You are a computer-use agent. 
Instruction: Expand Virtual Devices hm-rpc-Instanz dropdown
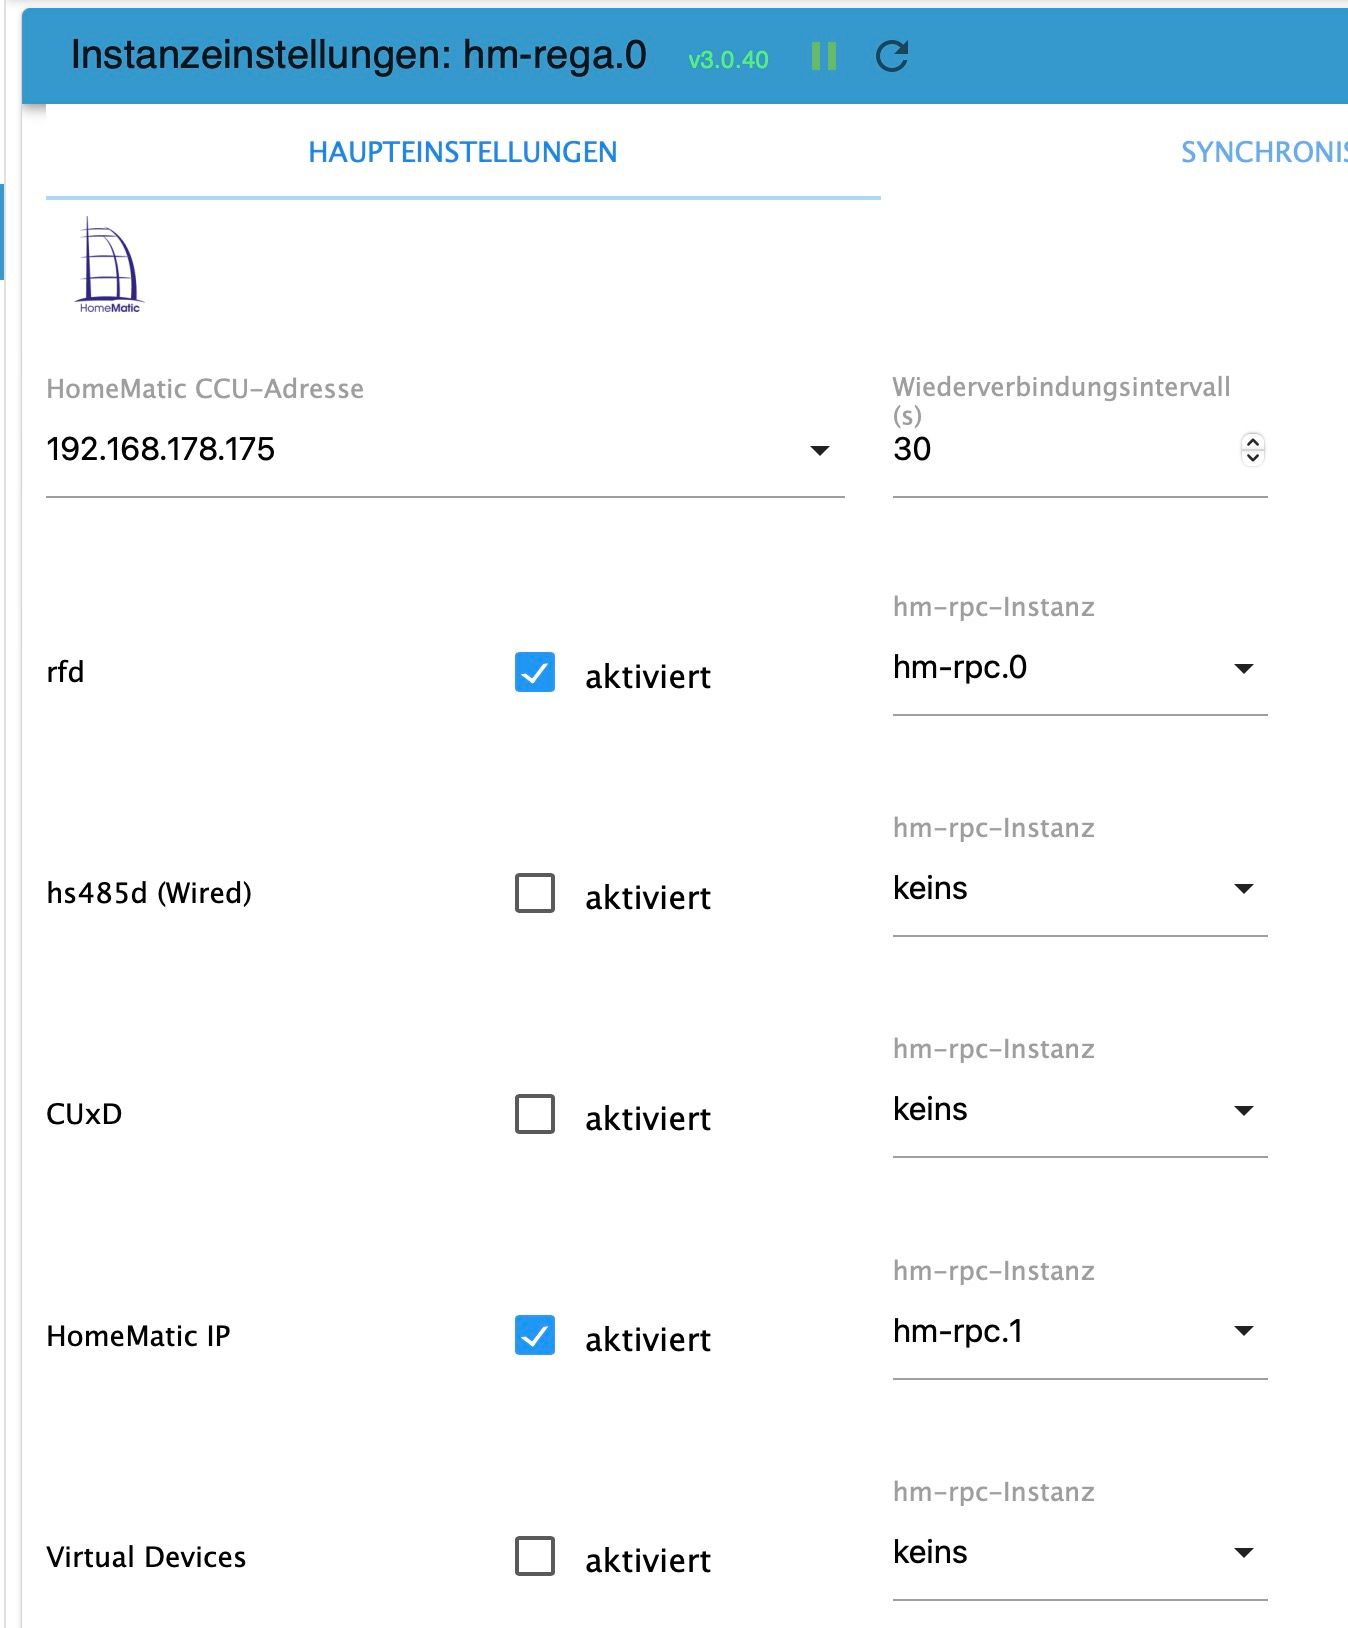coord(1243,1553)
